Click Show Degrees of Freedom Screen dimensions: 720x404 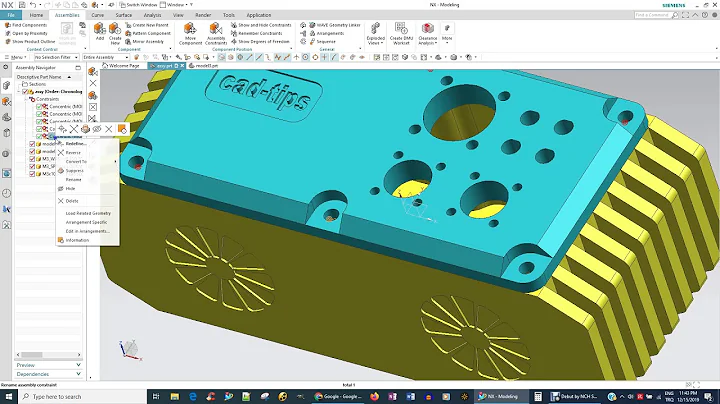(260, 41)
